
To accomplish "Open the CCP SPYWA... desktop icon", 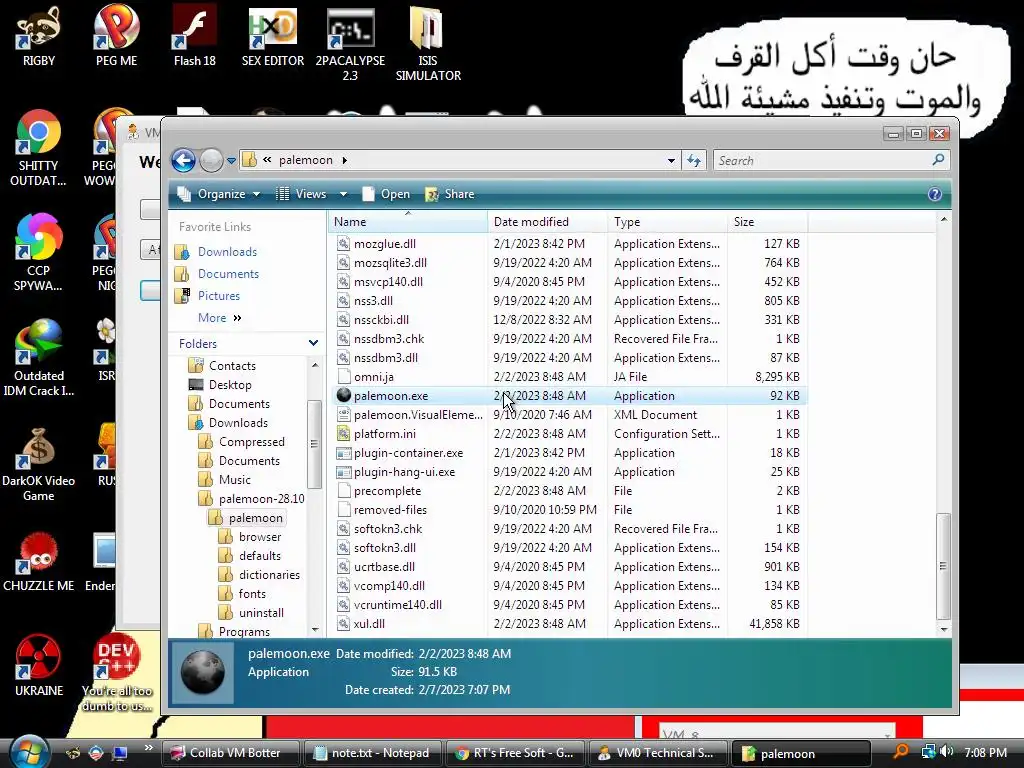I will (39, 252).
